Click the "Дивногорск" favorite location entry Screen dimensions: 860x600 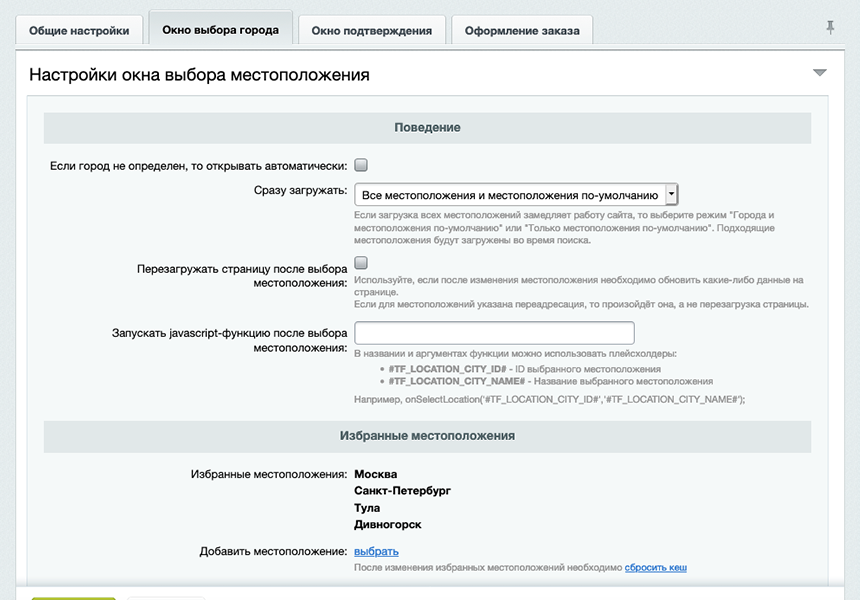pos(389,524)
